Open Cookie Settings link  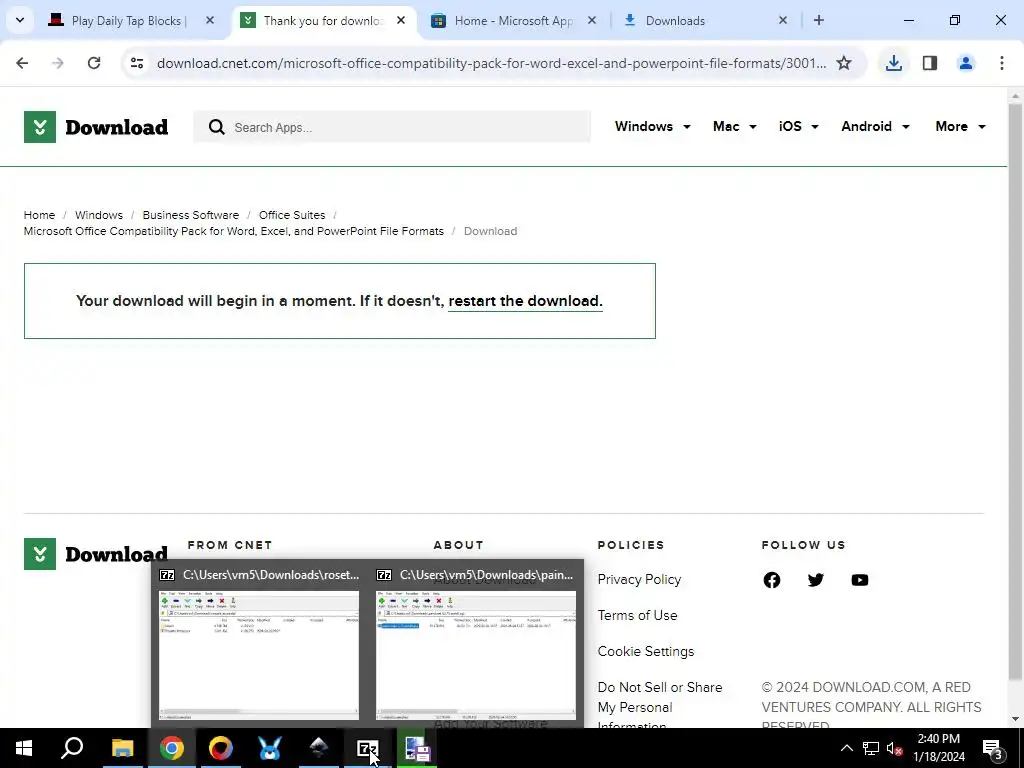click(x=646, y=651)
